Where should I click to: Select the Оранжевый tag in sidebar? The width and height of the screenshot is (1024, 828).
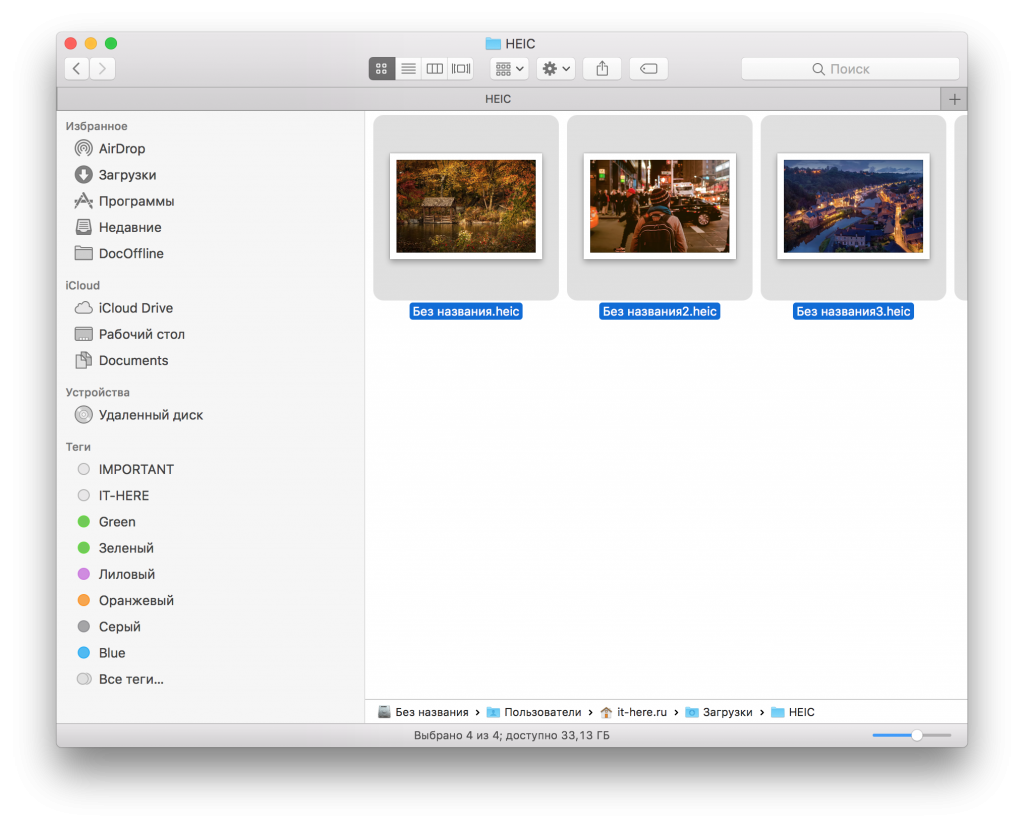tap(135, 601)
